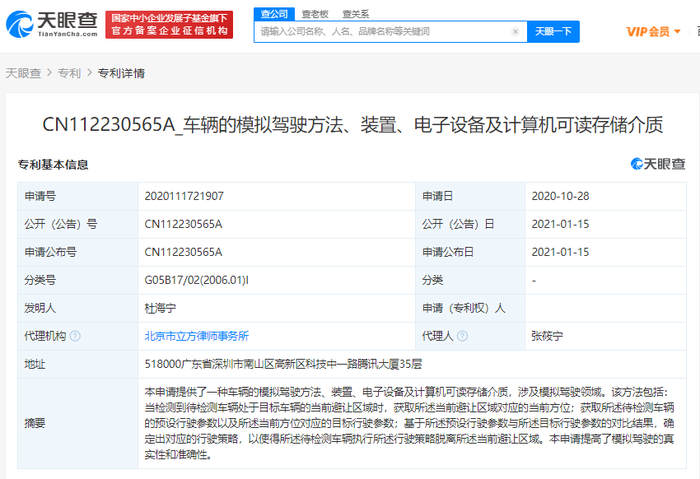This screenshot has height=479, width=700.
Task: Show help icon next to 代理人
Action: tap(462, 336)
